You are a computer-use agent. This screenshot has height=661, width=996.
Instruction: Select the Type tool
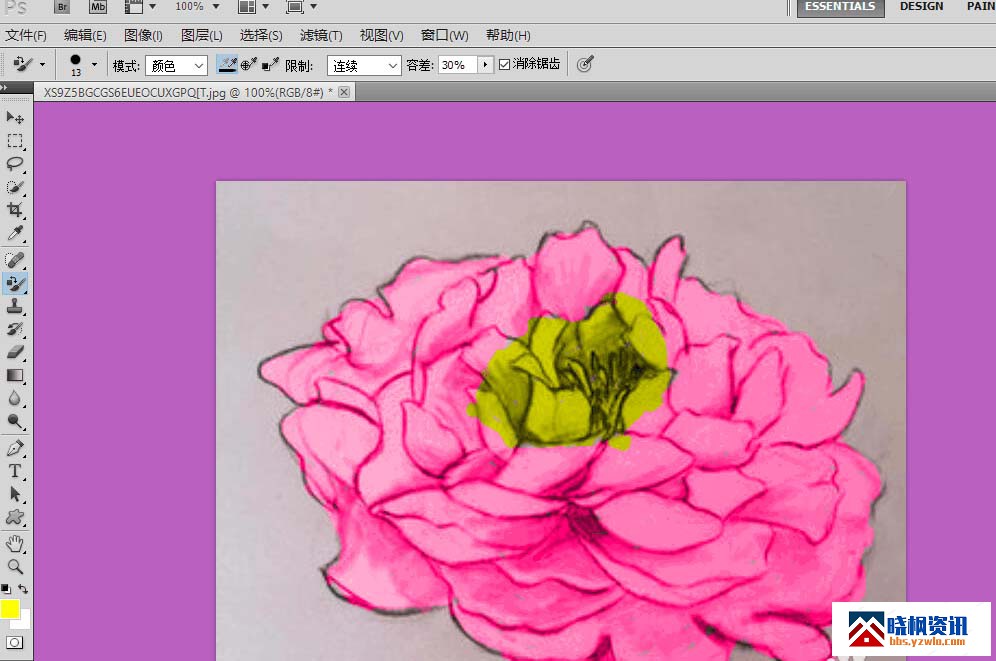[15, 471]
